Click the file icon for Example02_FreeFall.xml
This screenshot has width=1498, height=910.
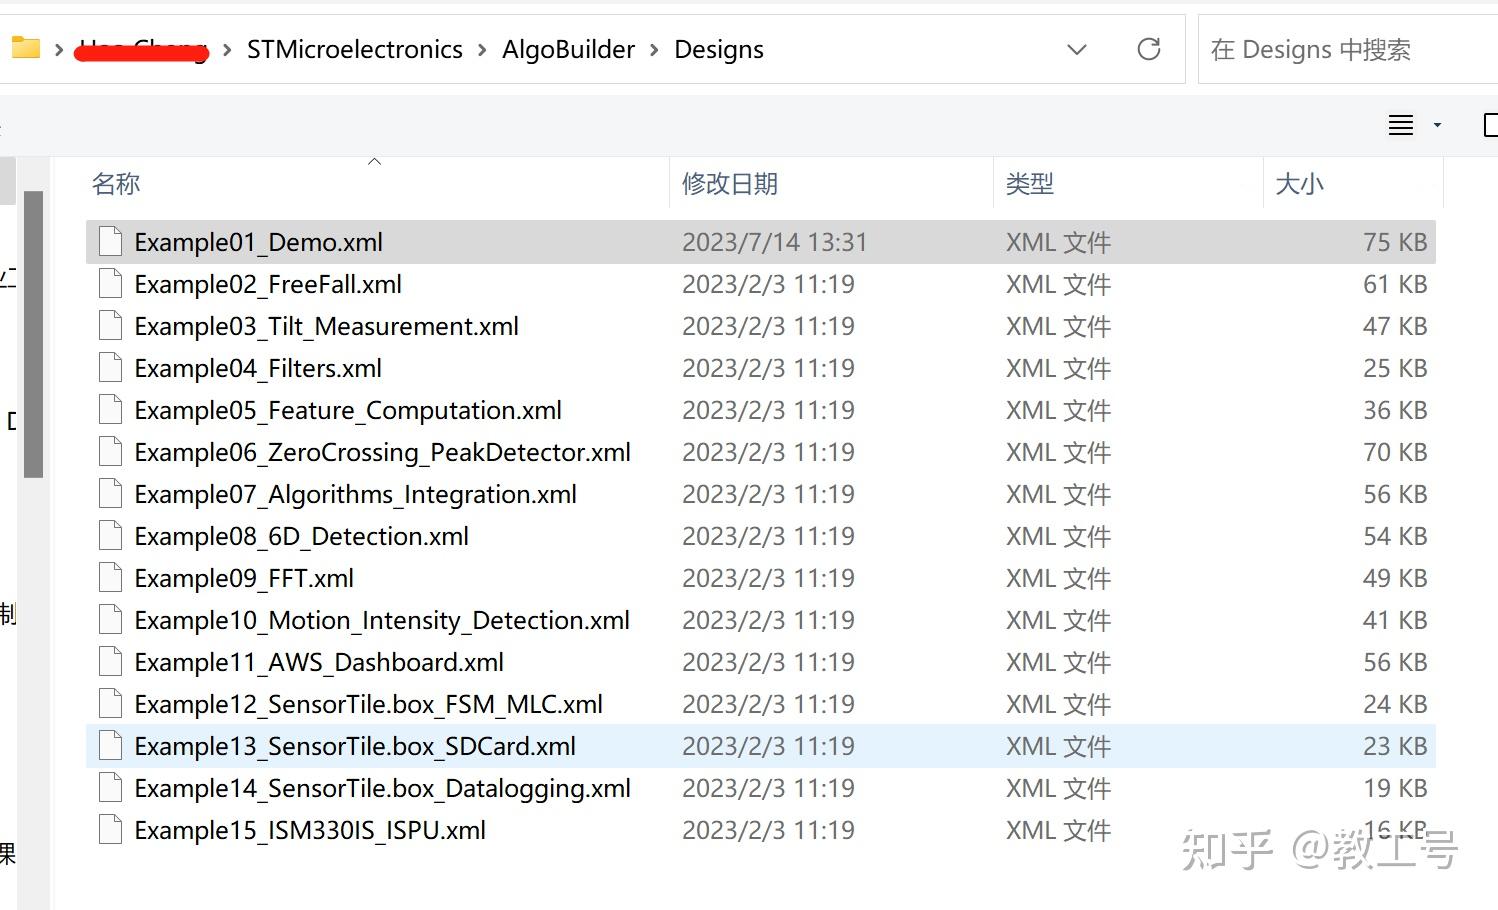tap(110, 284)
